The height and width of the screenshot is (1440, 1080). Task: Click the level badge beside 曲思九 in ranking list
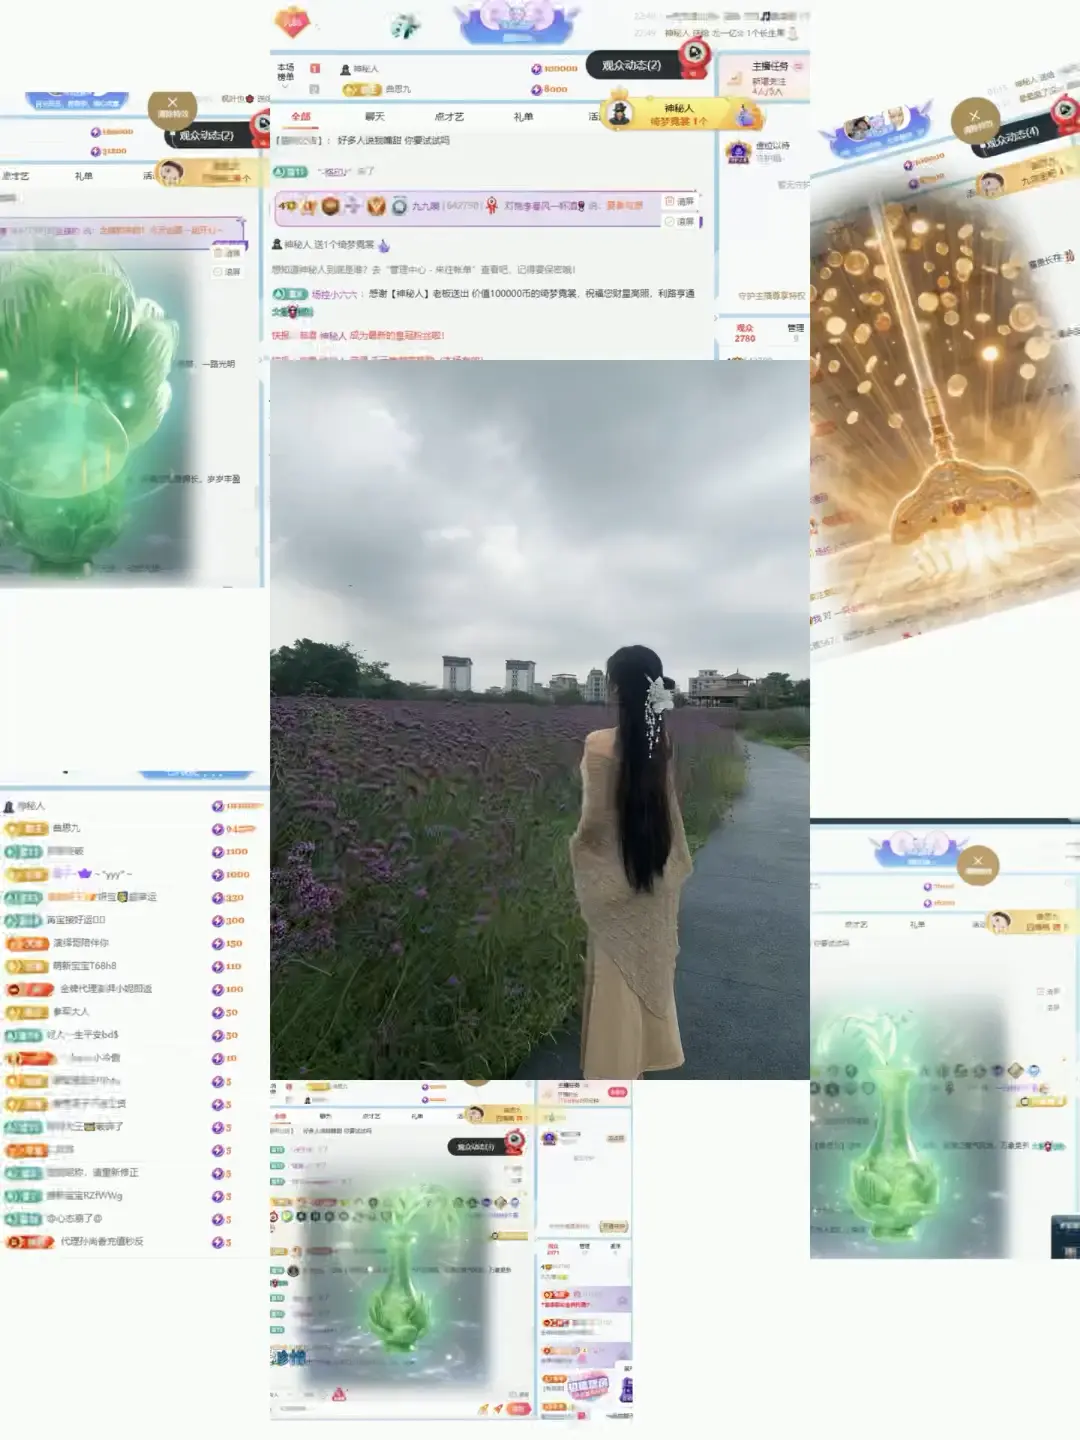[27, 829]
